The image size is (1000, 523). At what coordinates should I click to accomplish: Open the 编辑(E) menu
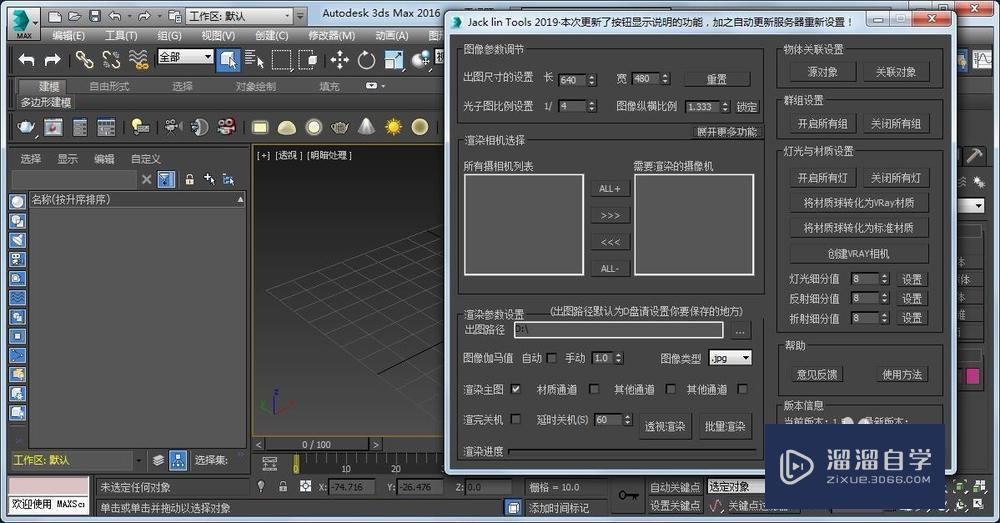pos(68,36)
